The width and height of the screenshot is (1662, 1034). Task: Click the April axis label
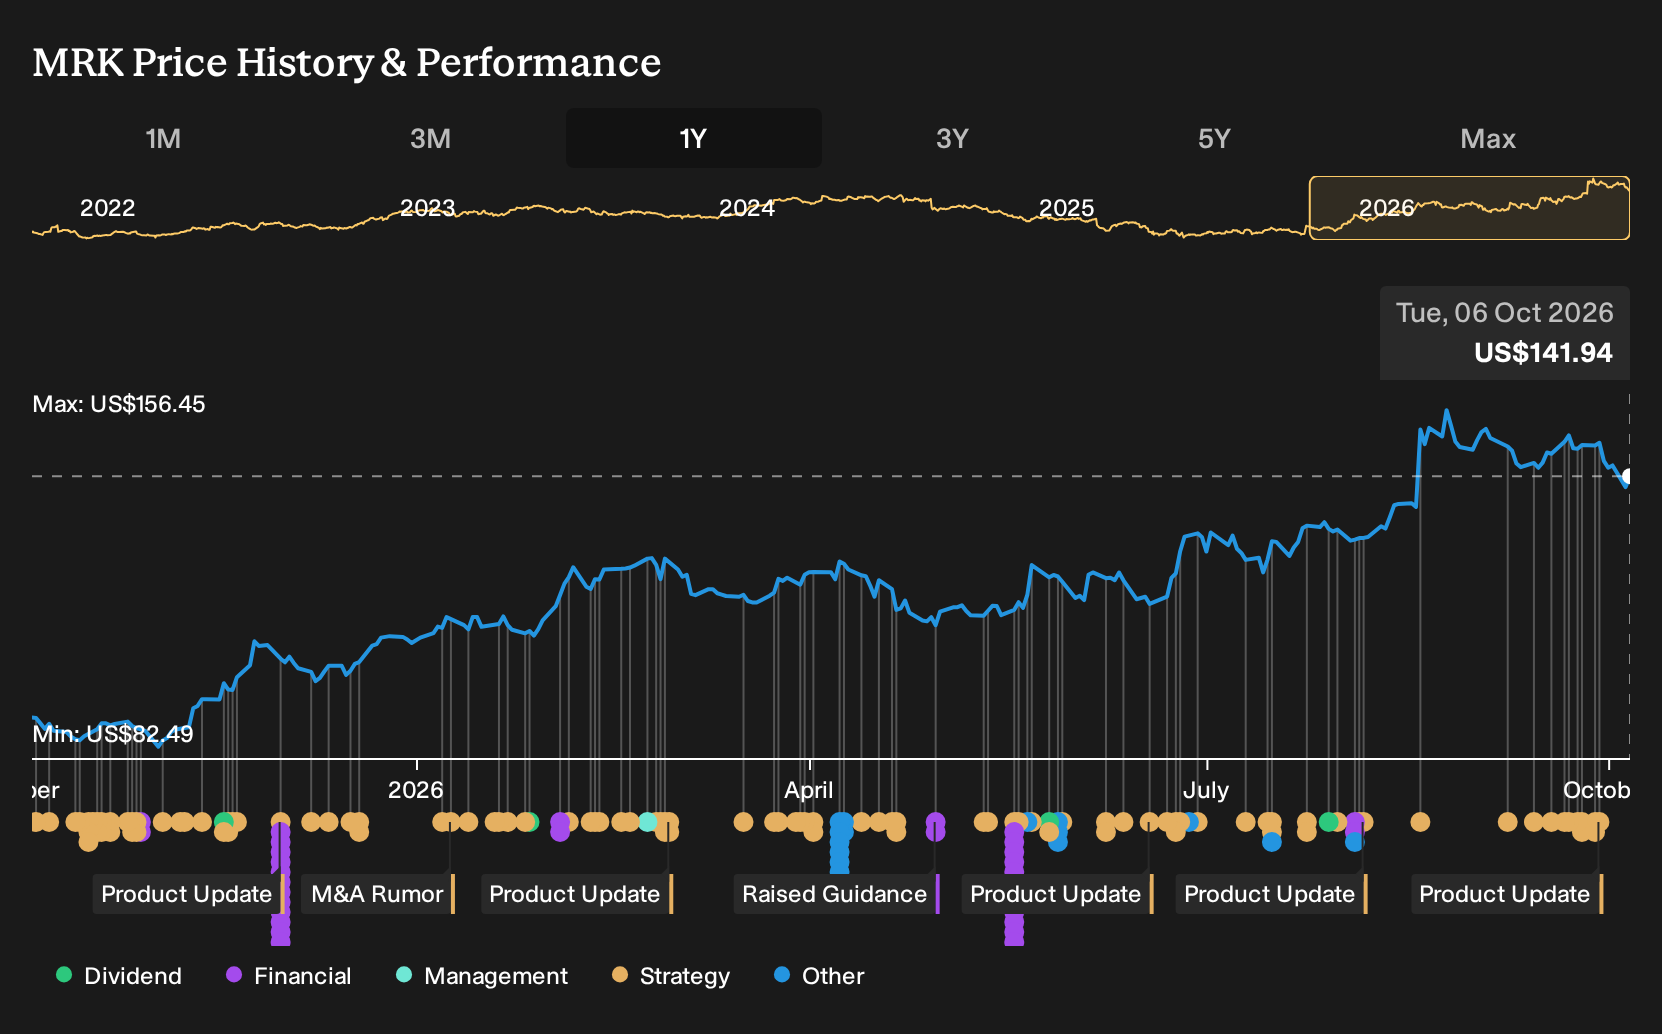click(808, 790)
